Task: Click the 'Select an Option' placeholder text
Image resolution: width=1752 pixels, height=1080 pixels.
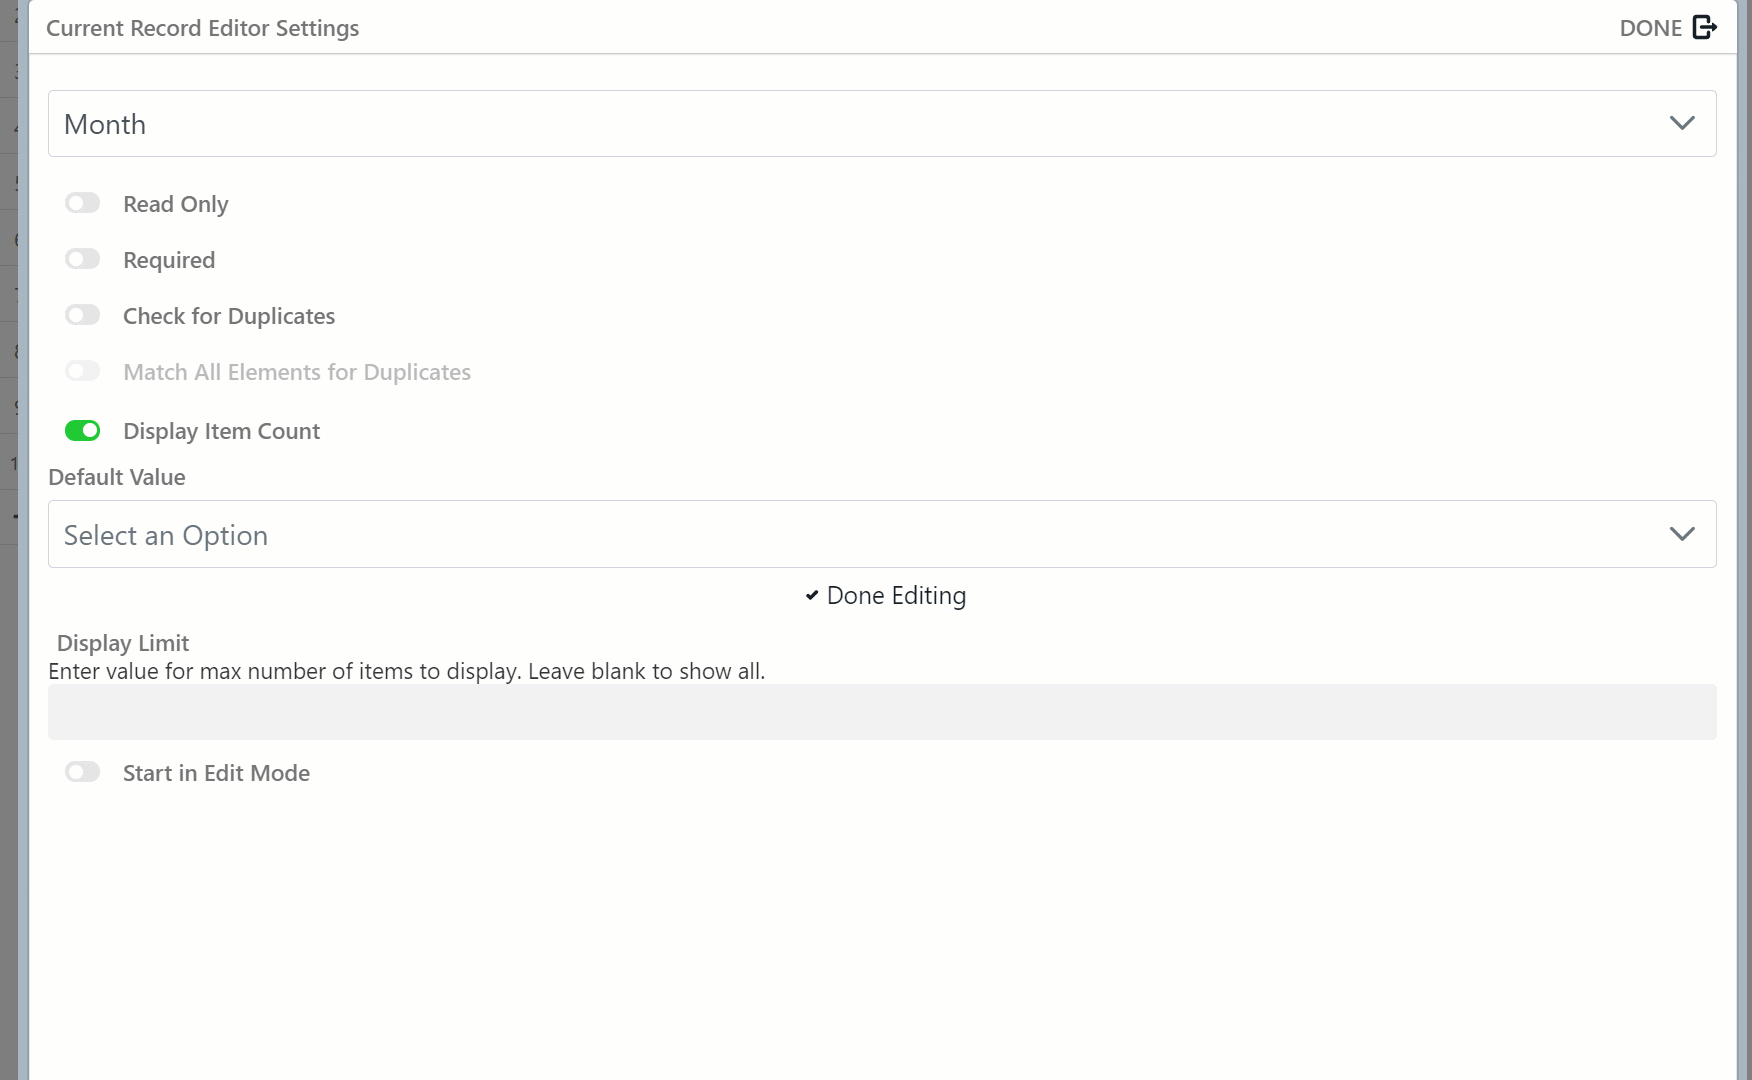Action: pyautogui.click(x=166, y=535)
